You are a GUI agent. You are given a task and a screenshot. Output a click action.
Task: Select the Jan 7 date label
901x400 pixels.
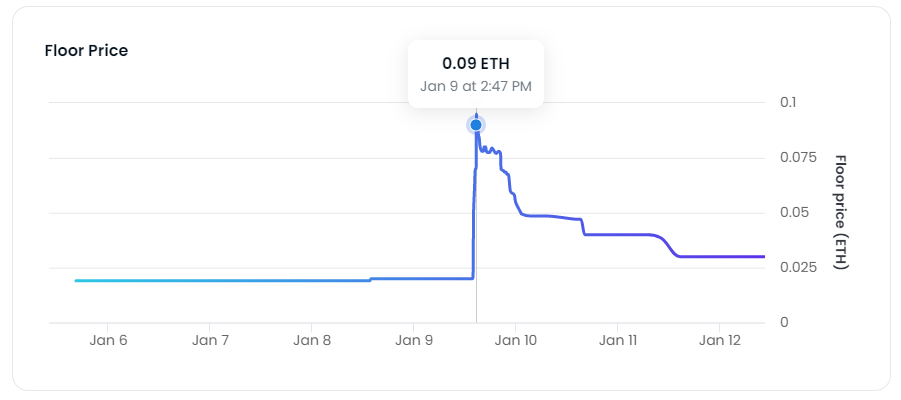pos(210,341)
